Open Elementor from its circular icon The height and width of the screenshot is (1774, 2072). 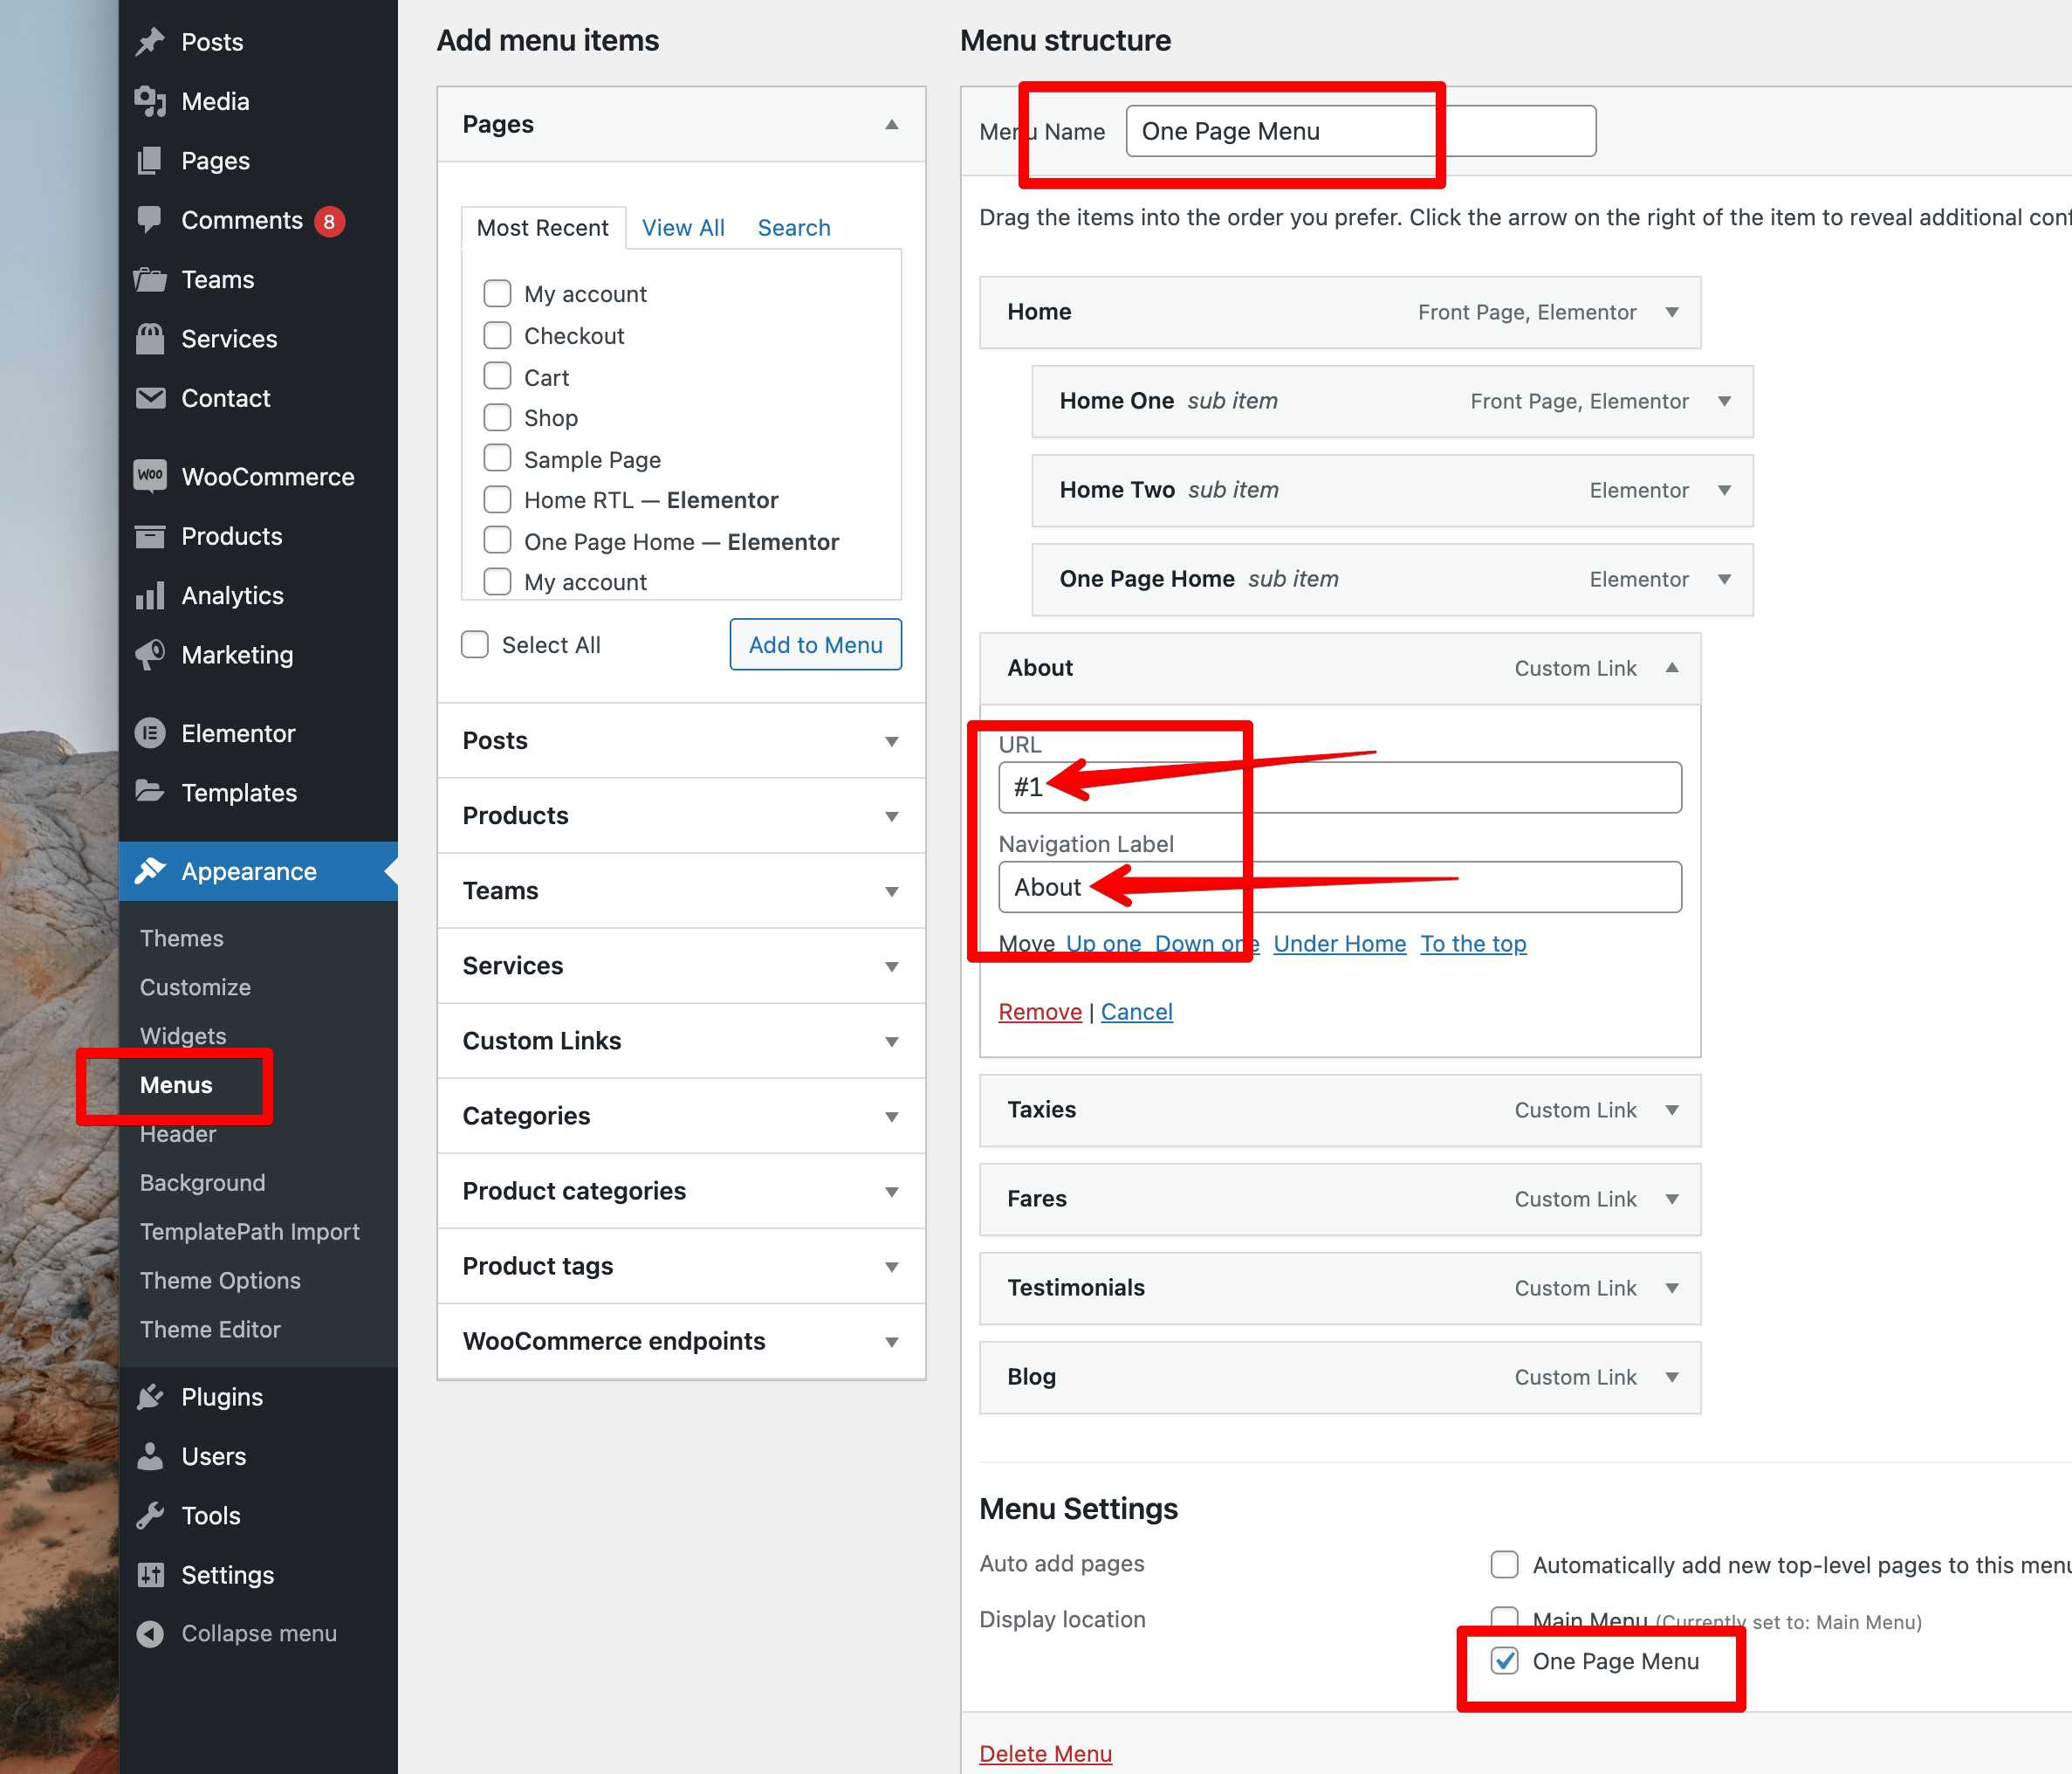pos(150,733)
